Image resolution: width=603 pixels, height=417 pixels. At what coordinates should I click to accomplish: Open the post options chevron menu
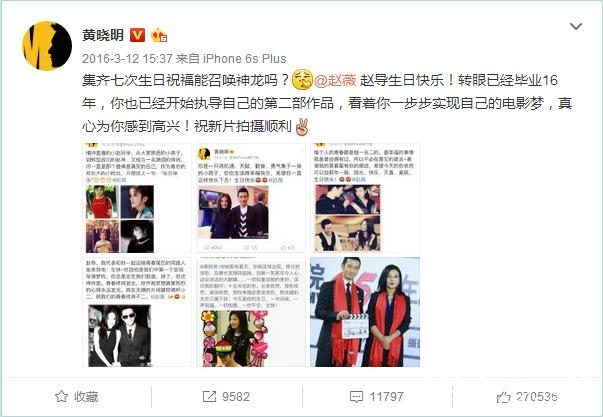(x=575, y=27)
